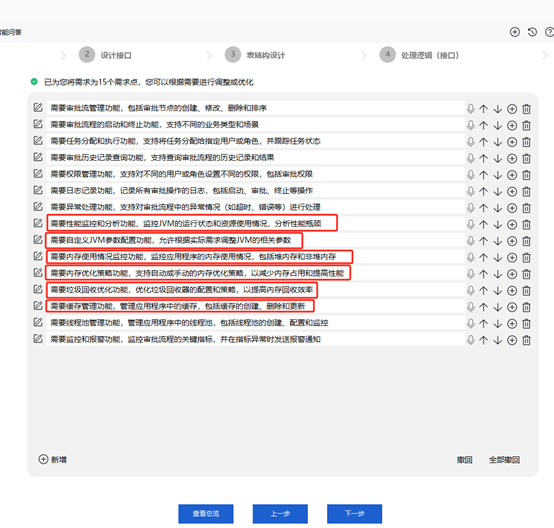Screen dimensions: 554x528
Task: Click text field of 审批流管理功能 row
Action: (255, 108)
